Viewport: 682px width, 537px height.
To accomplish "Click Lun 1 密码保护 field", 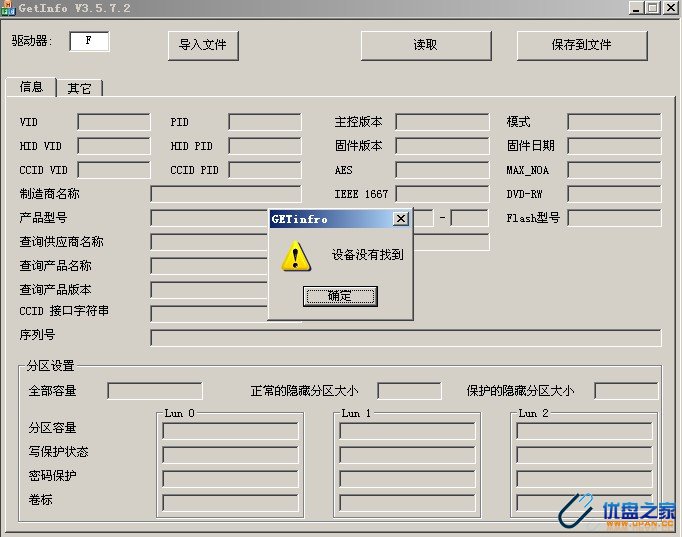I will point(408,479).
